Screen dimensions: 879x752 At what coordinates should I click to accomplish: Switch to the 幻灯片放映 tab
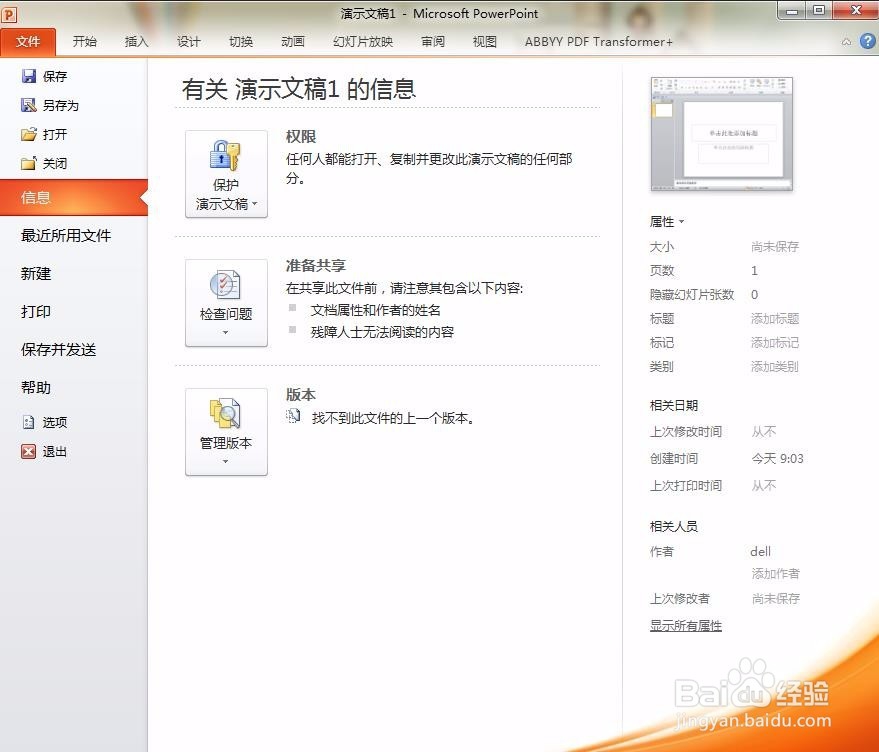[x=363, y=41]
